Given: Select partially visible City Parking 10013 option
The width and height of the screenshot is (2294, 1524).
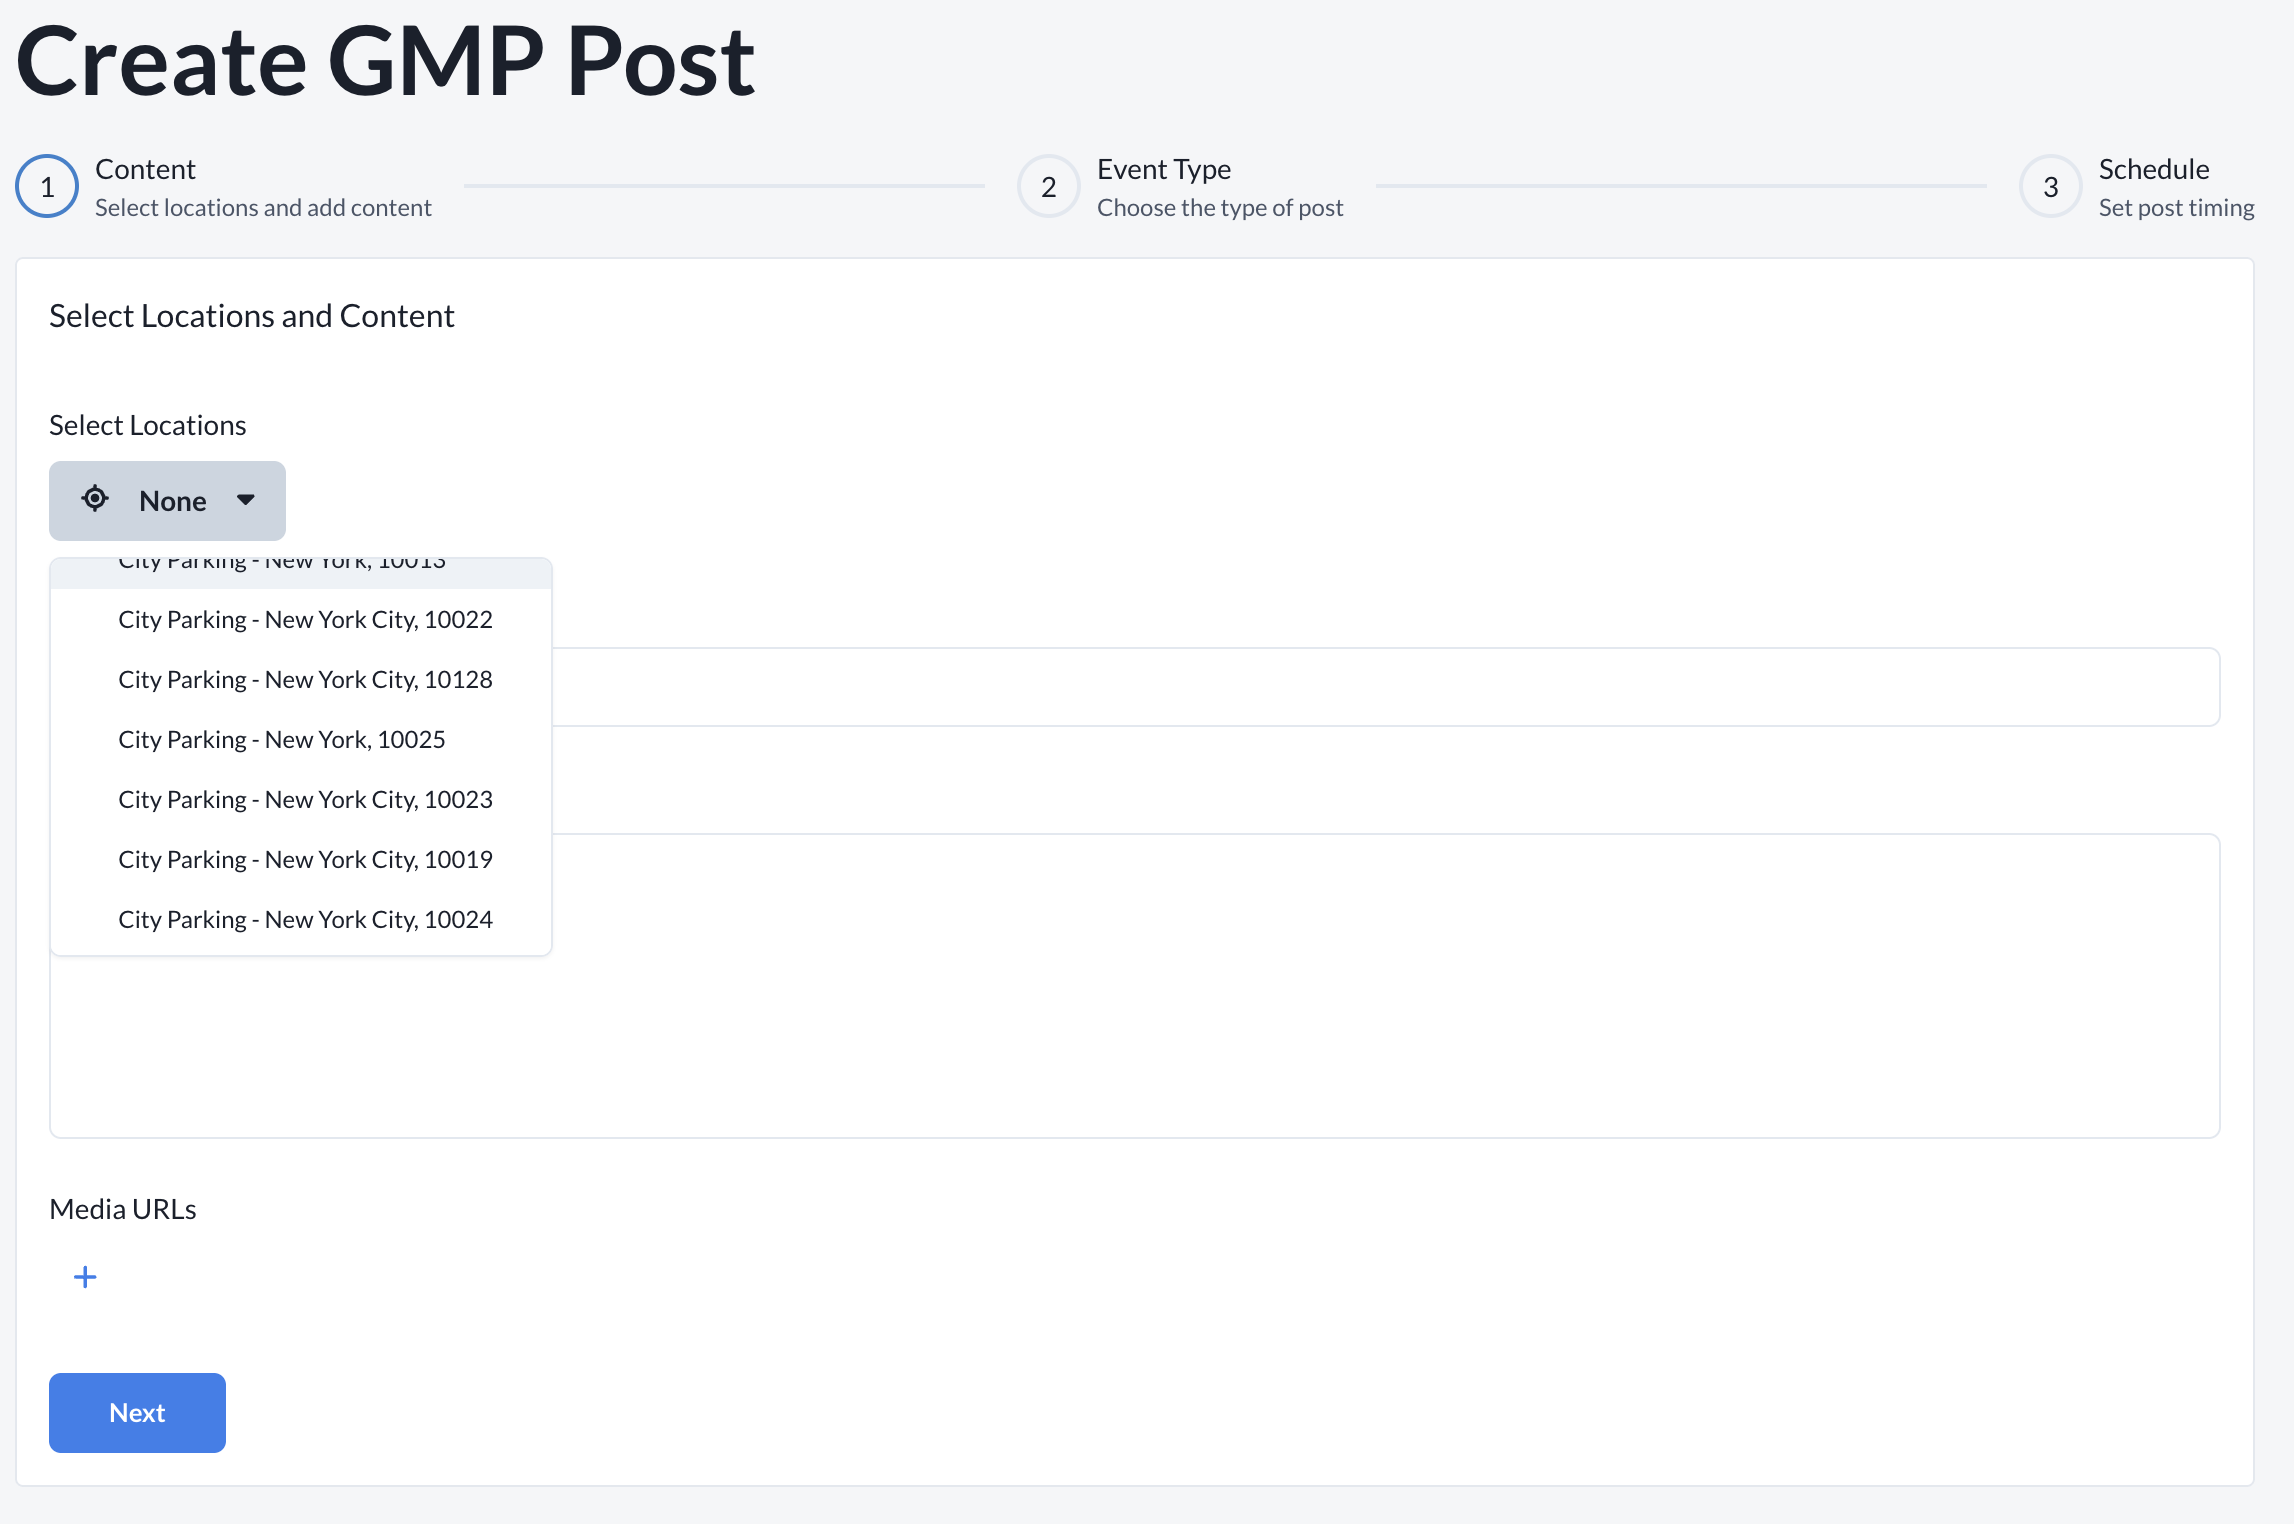Looking at the screenshot, I should click(x=301, y=573).
